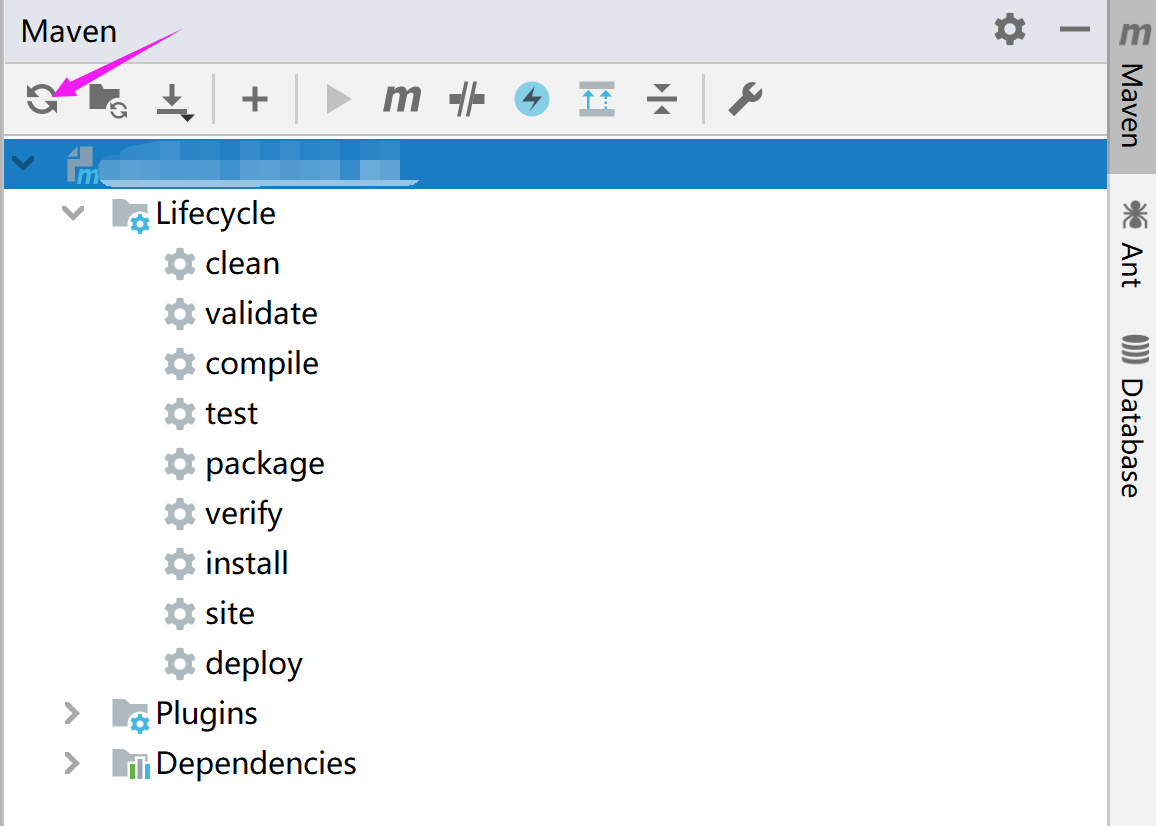This screenshot has width=1156, height=826.
Task: Click gear icon beside deploy
Action: tap(180, 664)
